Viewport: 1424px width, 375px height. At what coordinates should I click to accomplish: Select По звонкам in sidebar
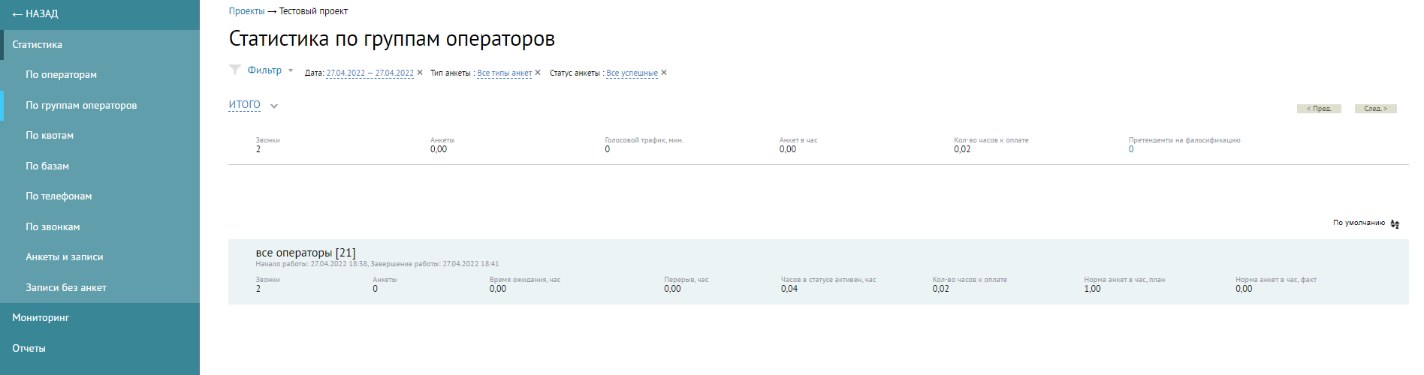click(x=100, y=227)
